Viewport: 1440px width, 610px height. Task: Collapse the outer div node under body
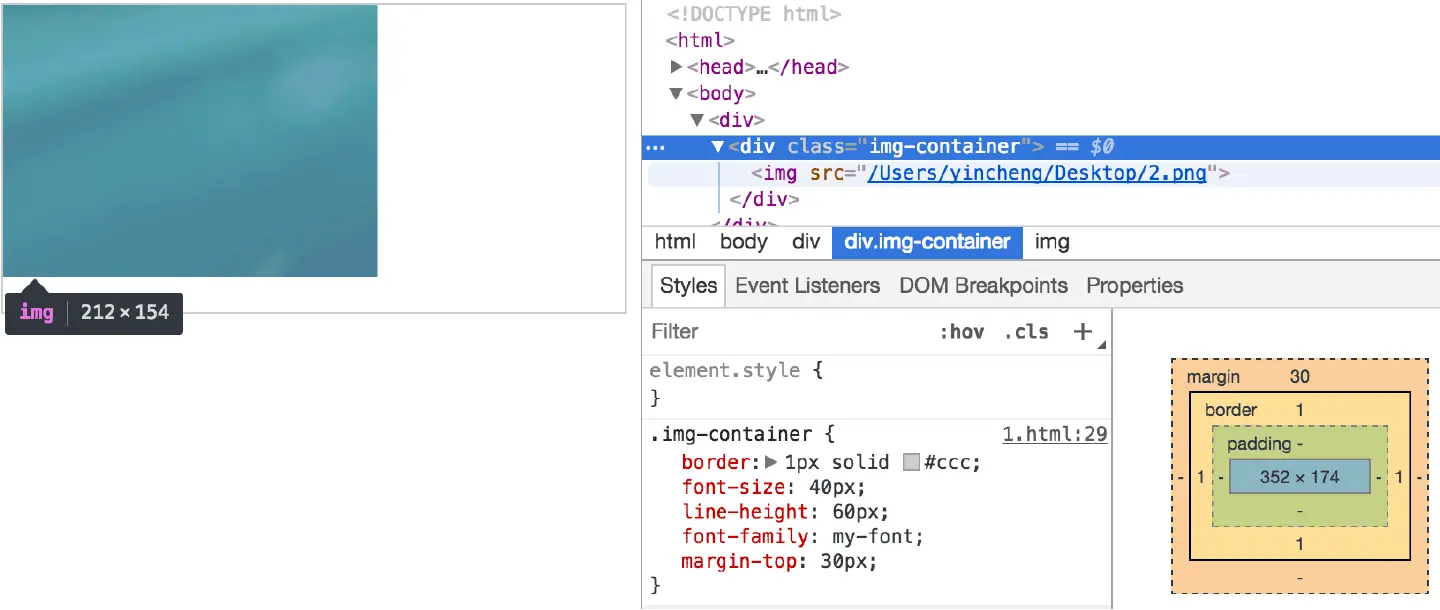pyautogui.click(x=697, y=120)
